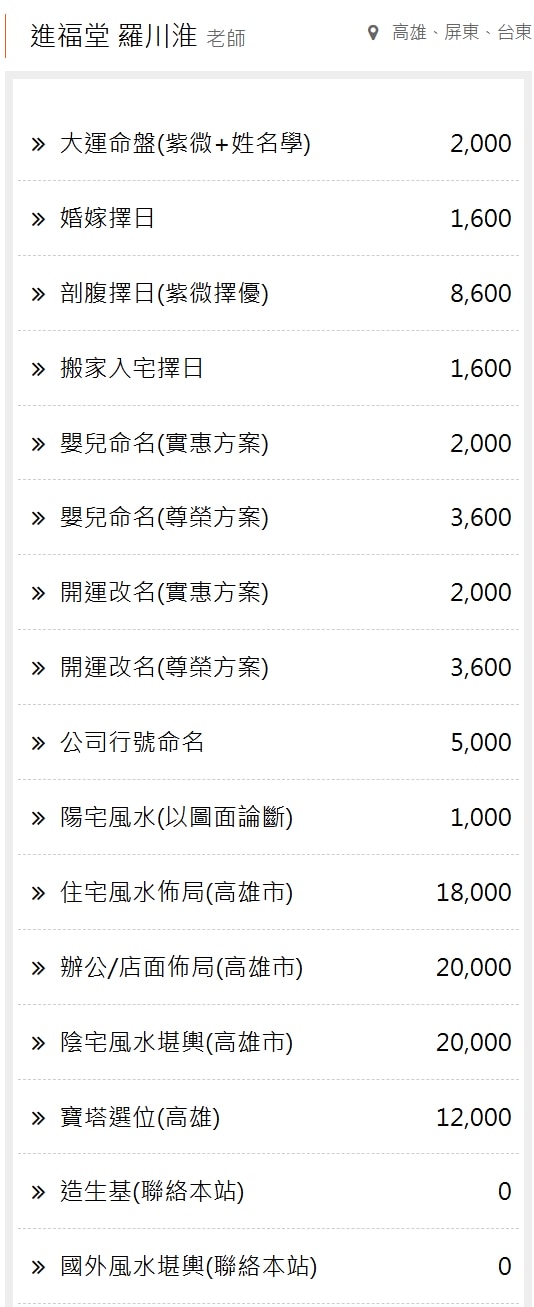Click the arrow icon beside 造生基(聯絡本站)
This screenshot has width=534, height=1307.
[38, 1192]
